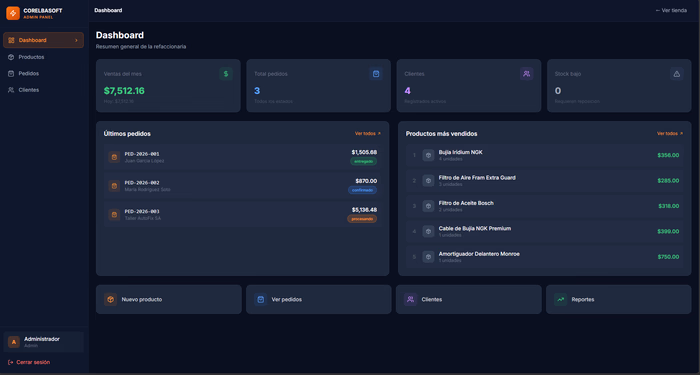Click the entregado status badge
Viewport: 700px width, 375px height.
(x=363, y=162)
